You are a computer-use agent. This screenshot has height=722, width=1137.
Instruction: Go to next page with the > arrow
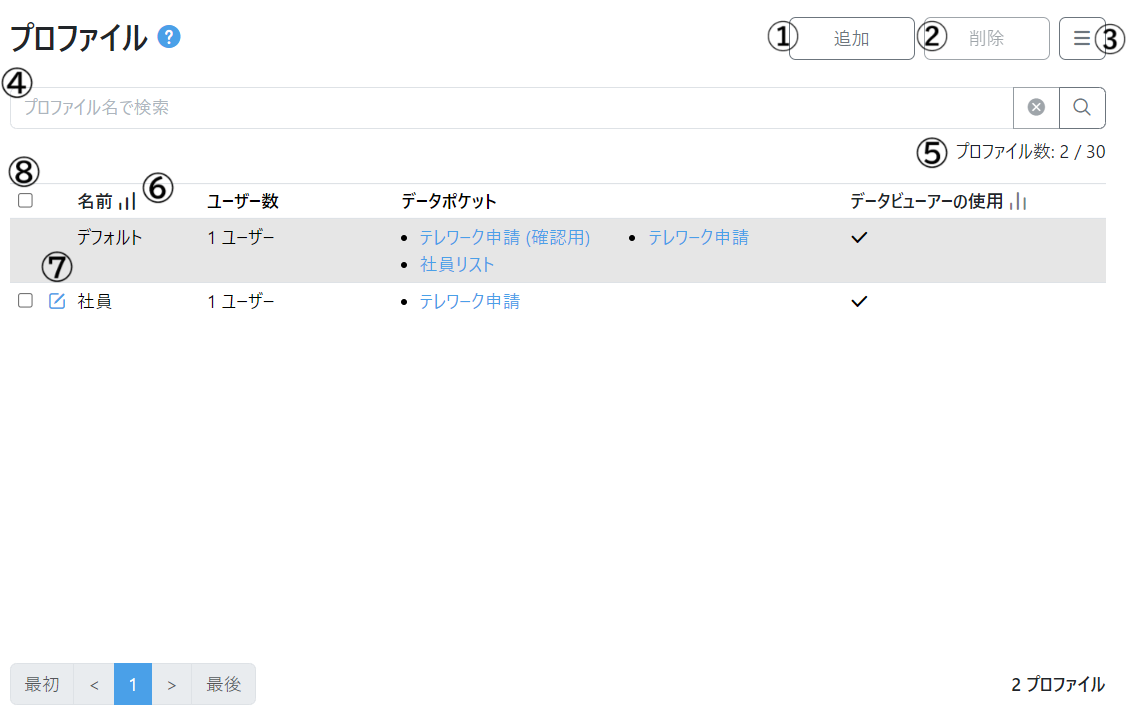[172, 684]
